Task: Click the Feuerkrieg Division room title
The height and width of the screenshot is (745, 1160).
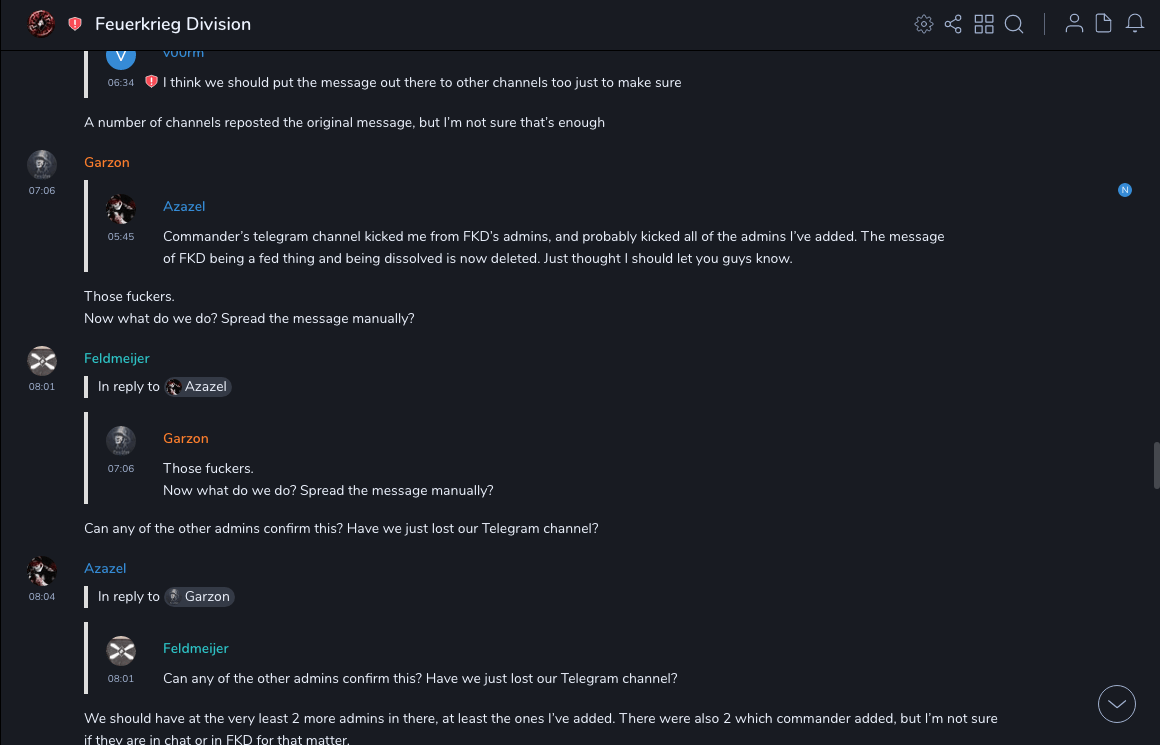Action: click(173, 24)
